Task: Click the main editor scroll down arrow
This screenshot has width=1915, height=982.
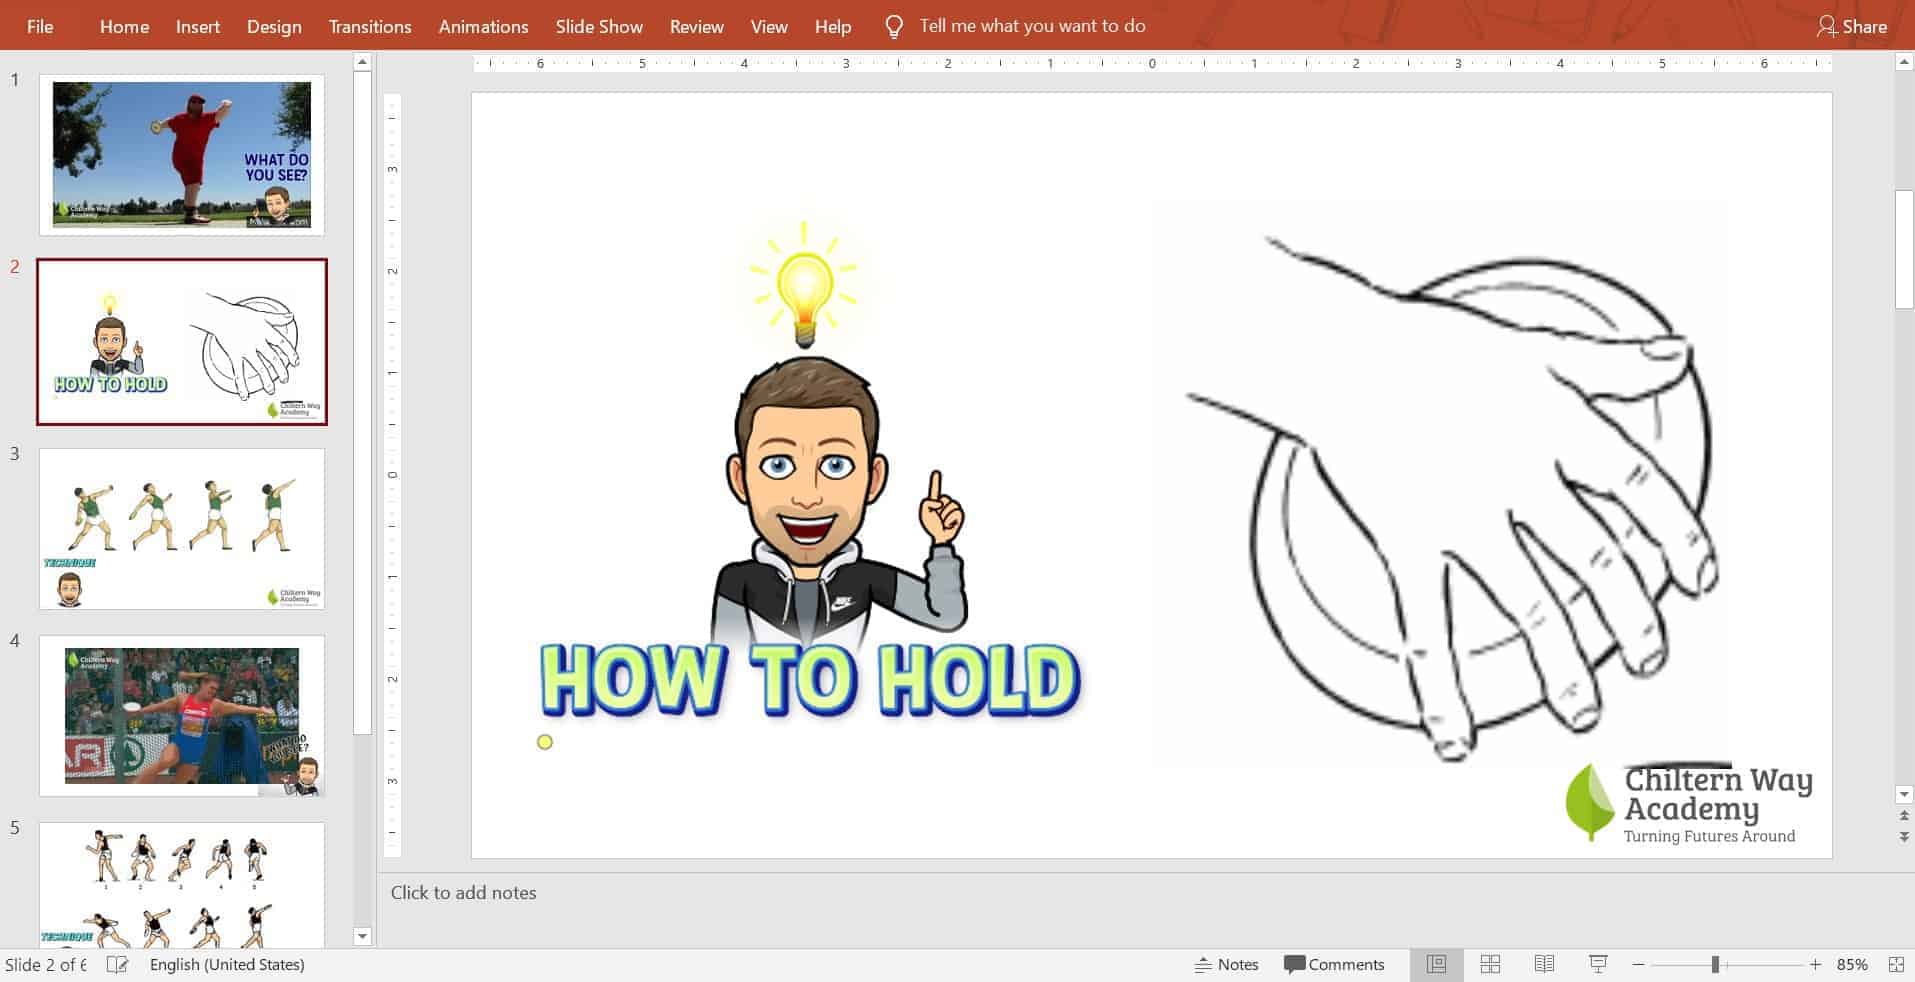Action: pos(1904,795)
